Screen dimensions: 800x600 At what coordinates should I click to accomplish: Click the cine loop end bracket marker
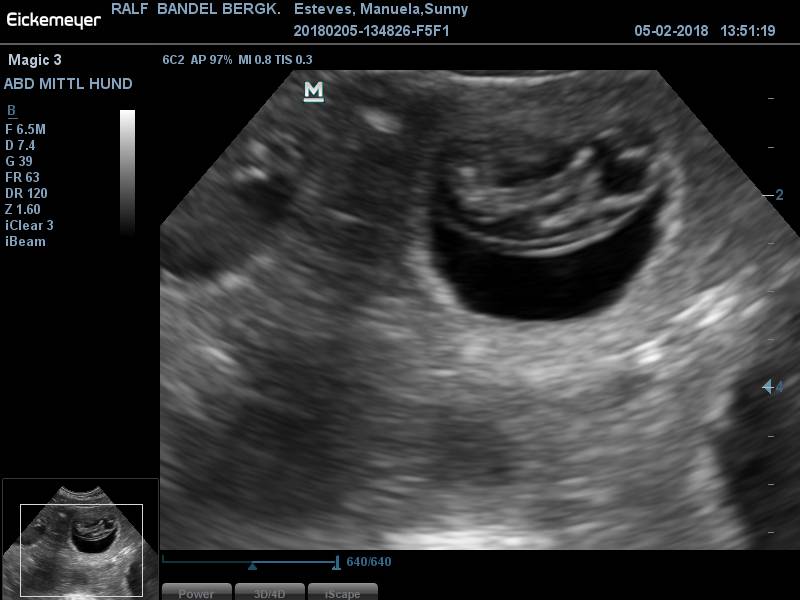pyautogui.click(x=336, y=562)
